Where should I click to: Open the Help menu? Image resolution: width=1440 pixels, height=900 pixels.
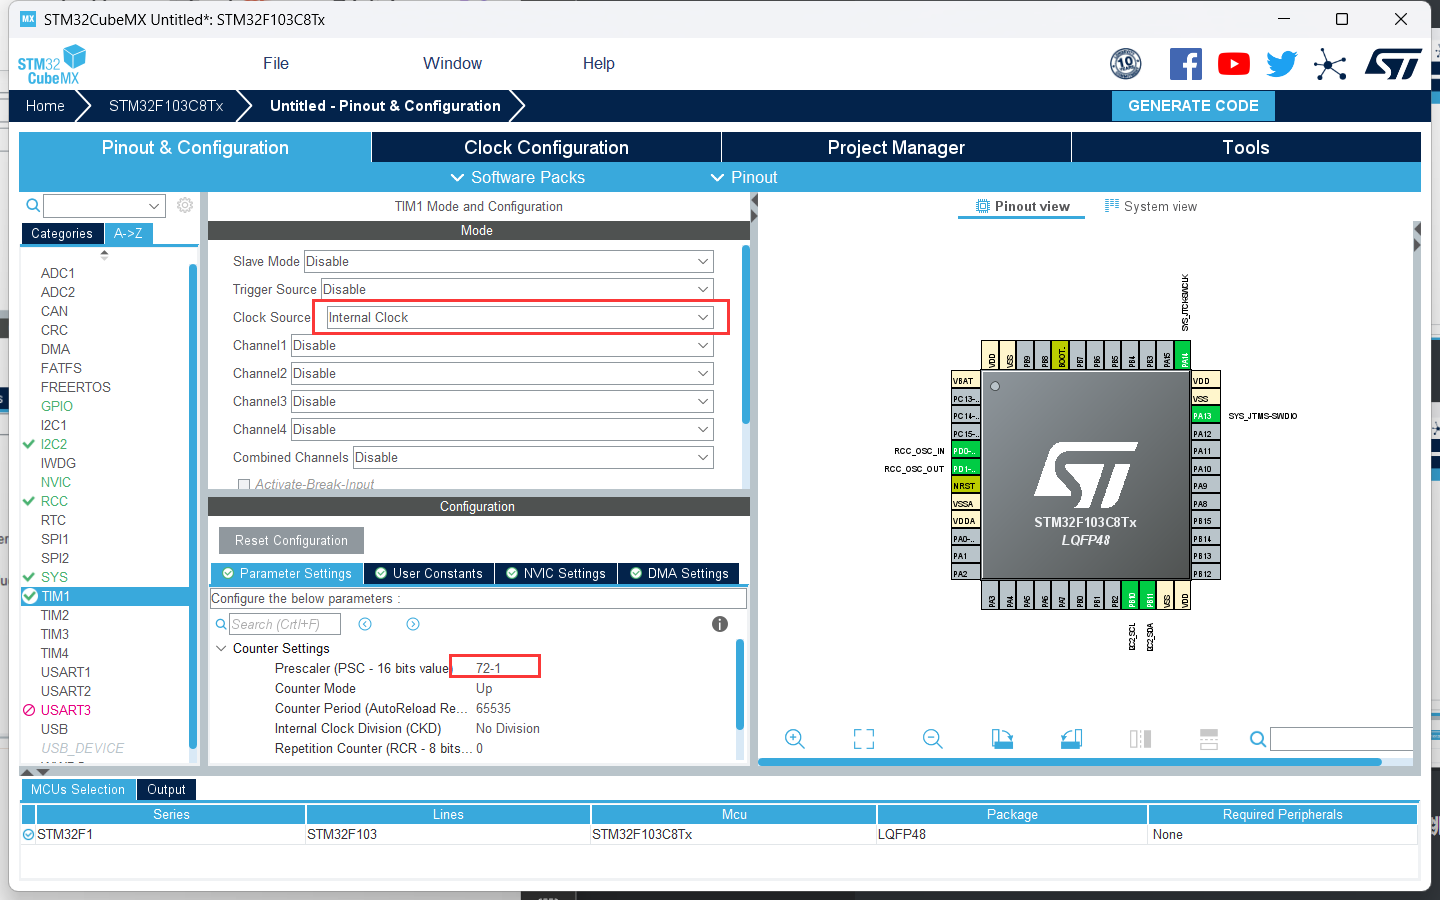pyautogui.click(x=599, y=63)
